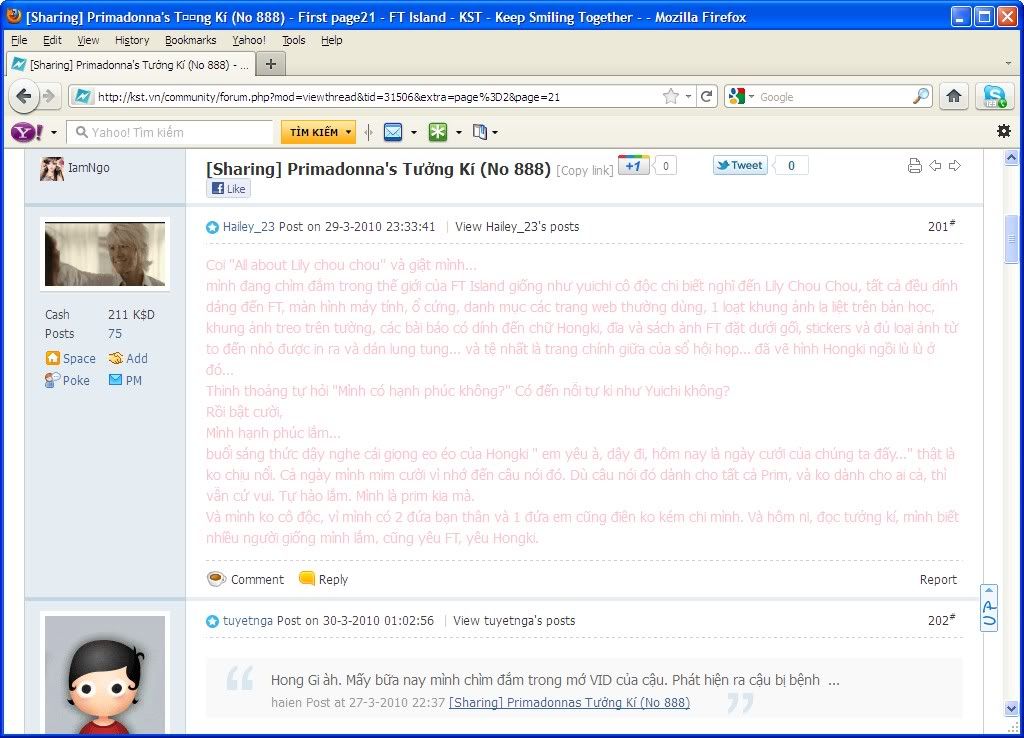
Task: Click the Yahoo toolbar bookmarks page icon
Action: tap(480, 132)
